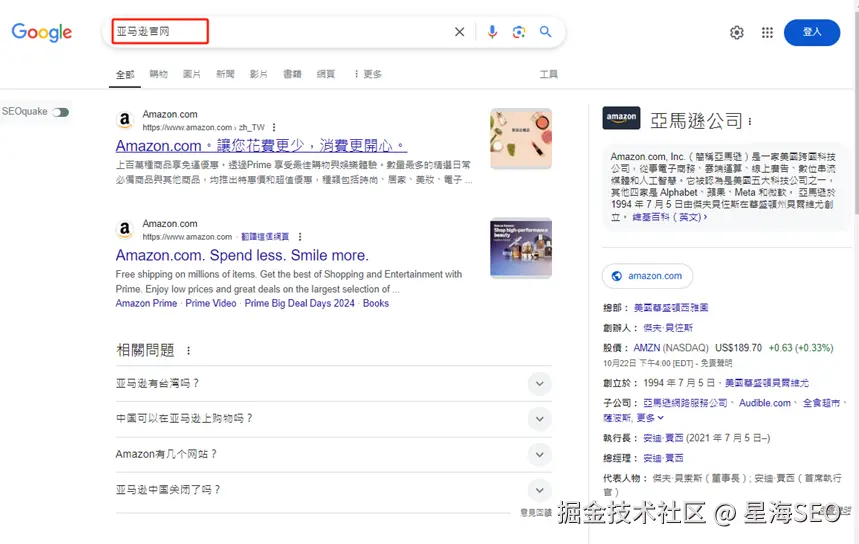Open the 工具 search tools

[548, 74]
